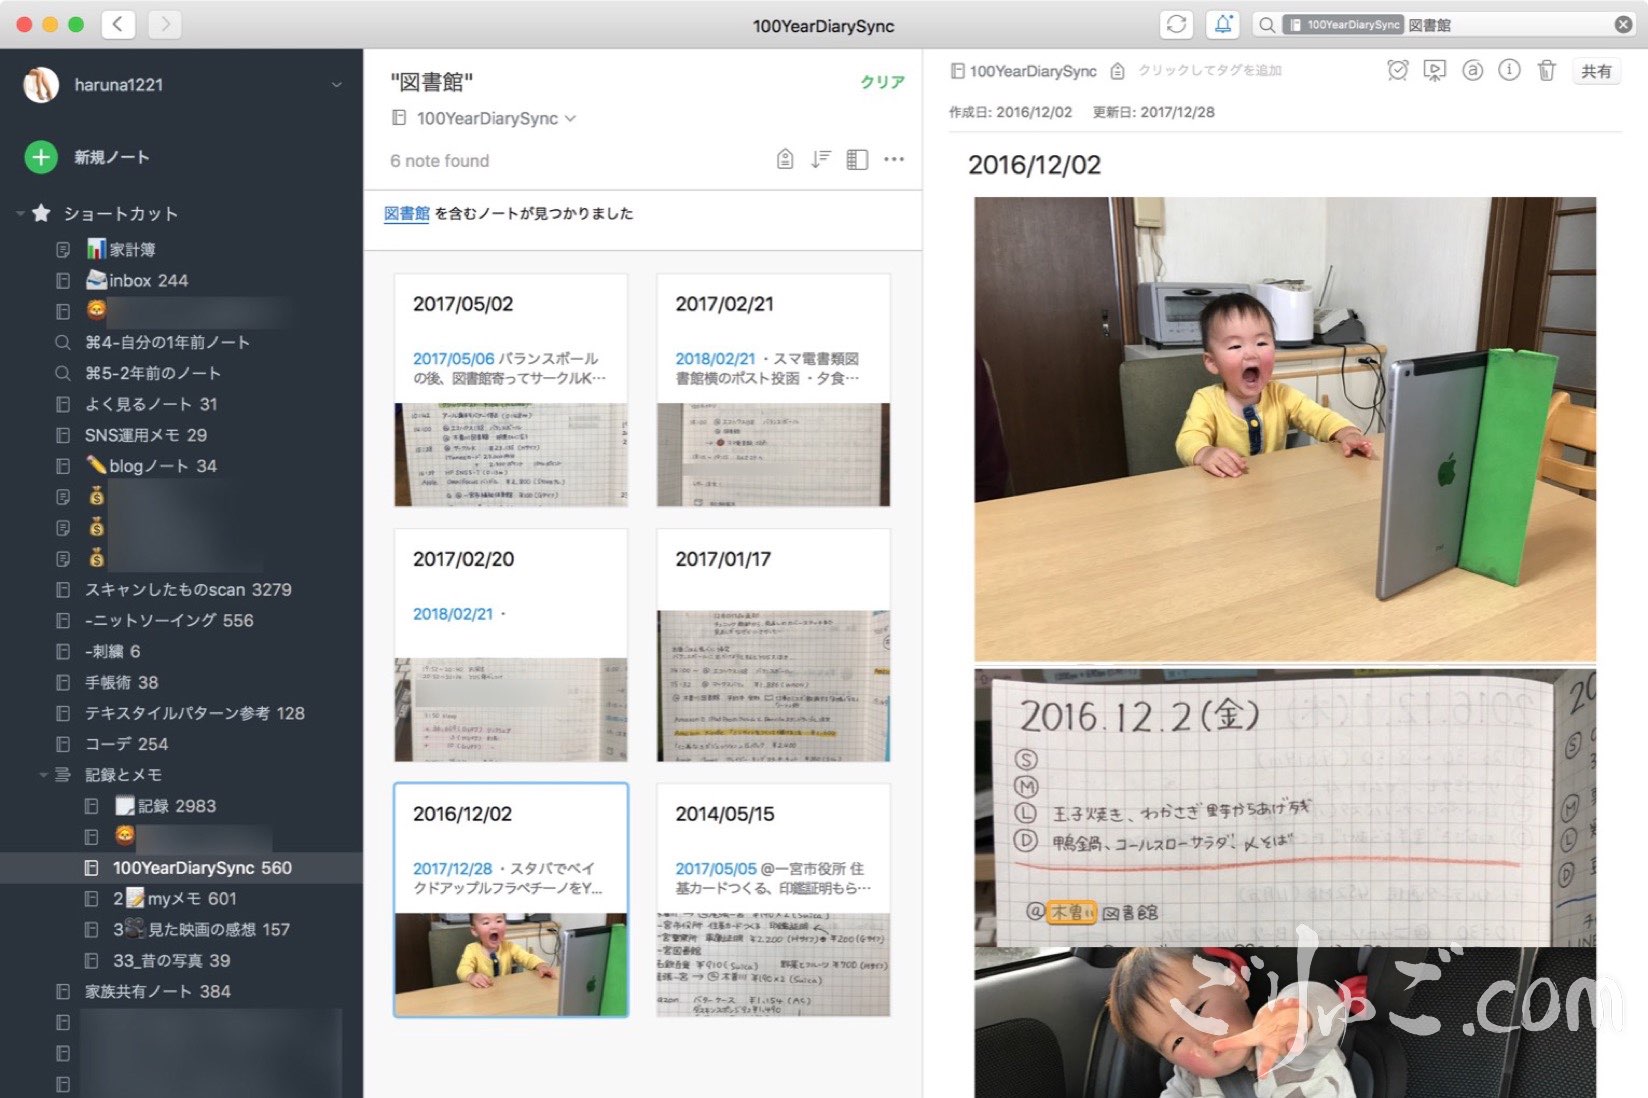Open note info icon
Image resolution: width=1648 pixels, height=1098 pixels.
[x=1509, y=71]
